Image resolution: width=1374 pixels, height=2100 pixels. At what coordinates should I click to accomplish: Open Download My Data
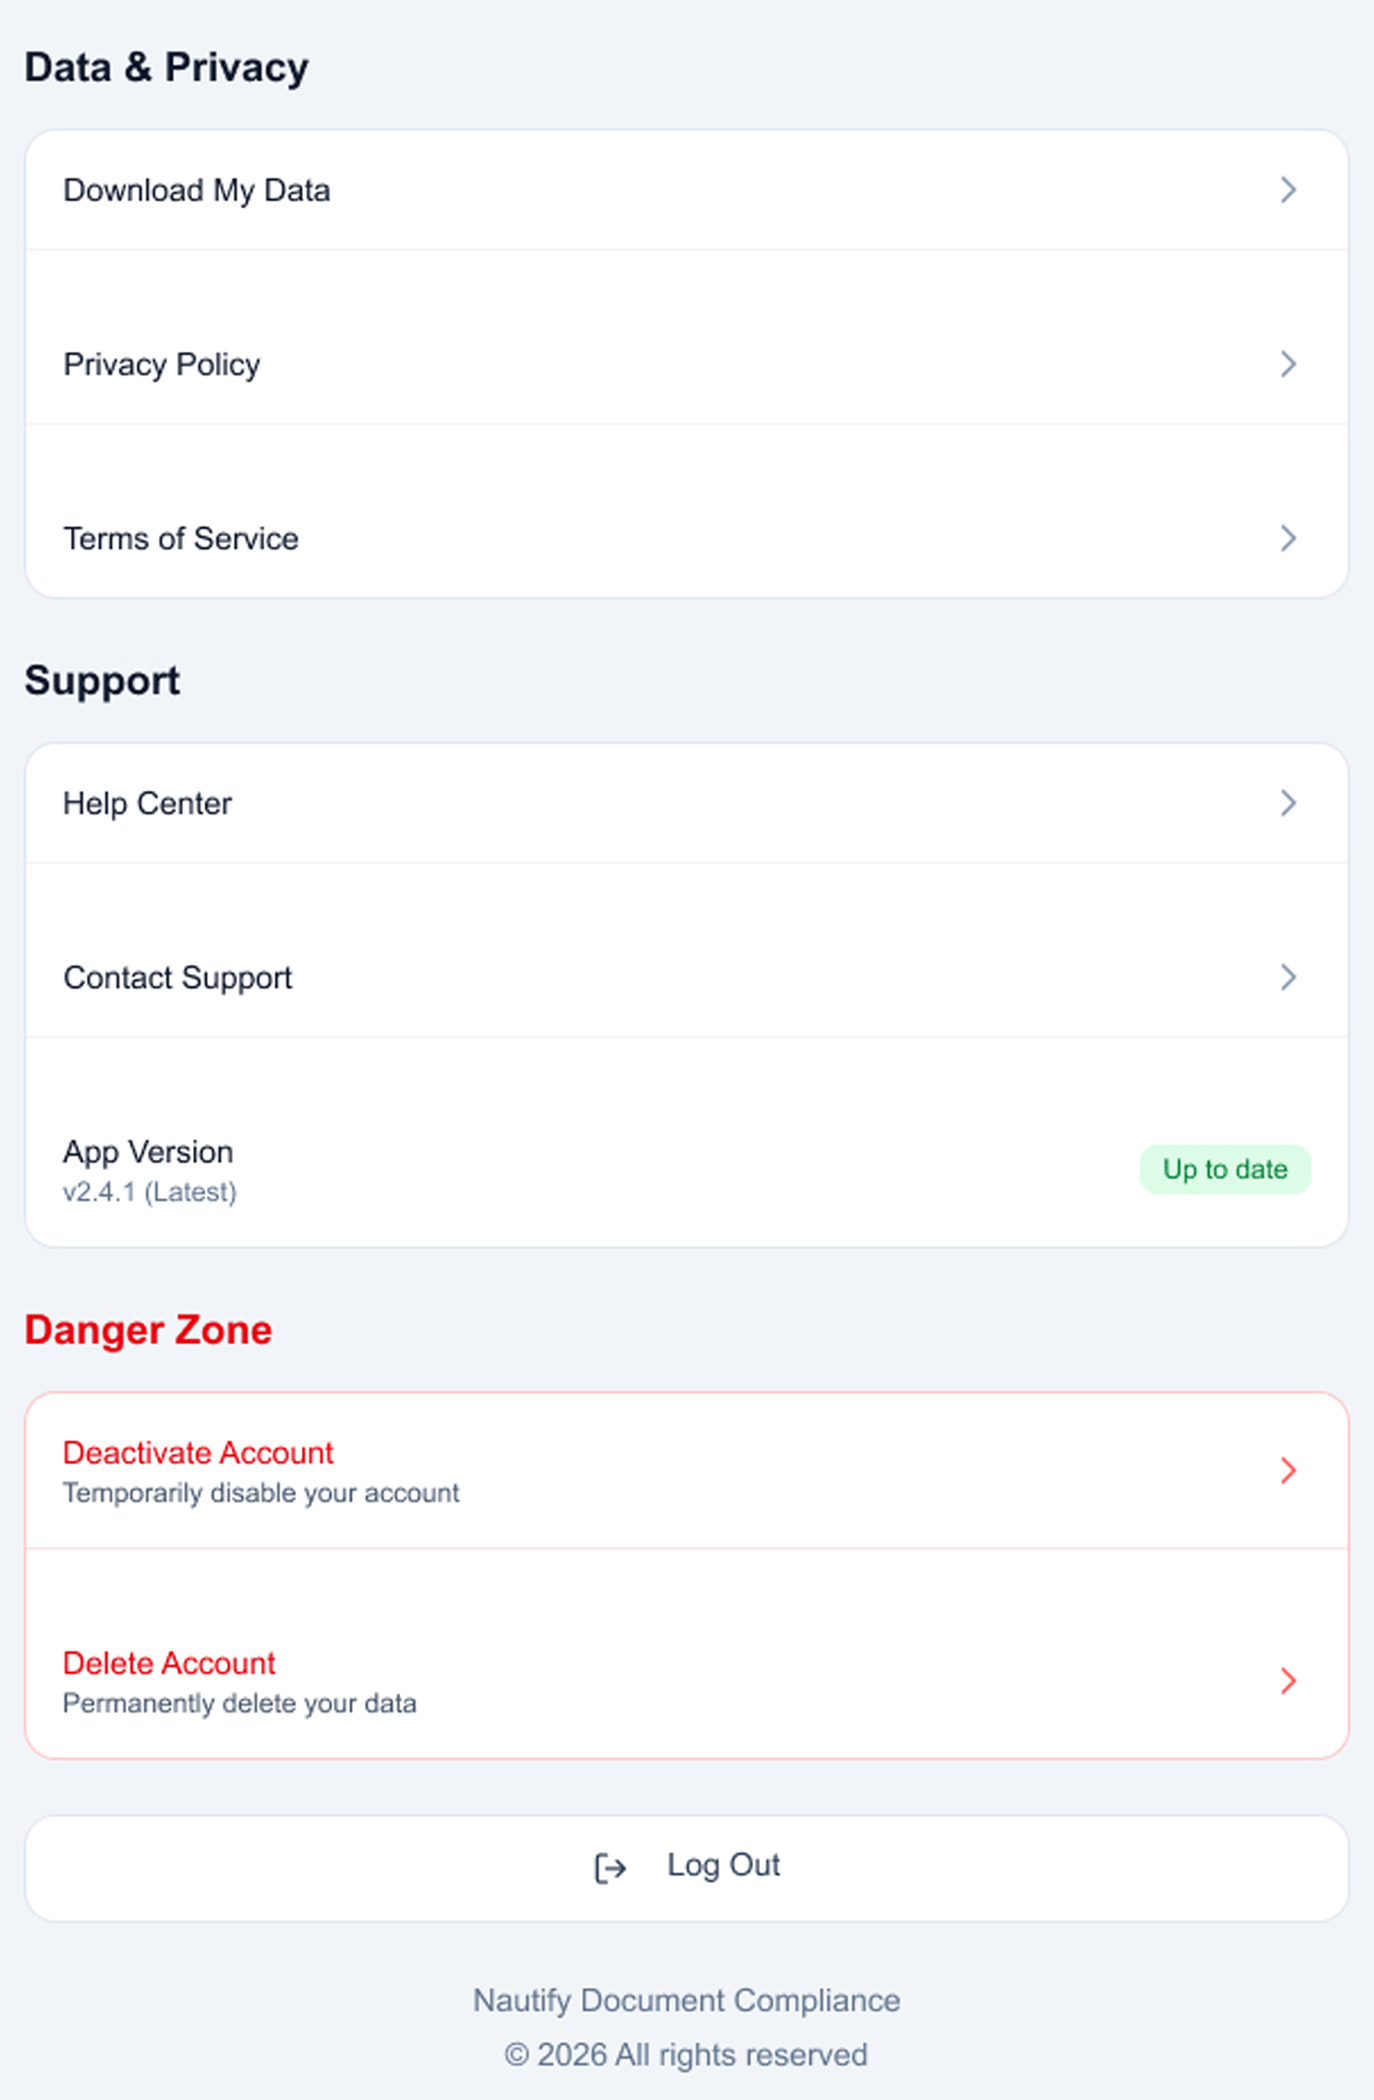[x=197, y=190]
